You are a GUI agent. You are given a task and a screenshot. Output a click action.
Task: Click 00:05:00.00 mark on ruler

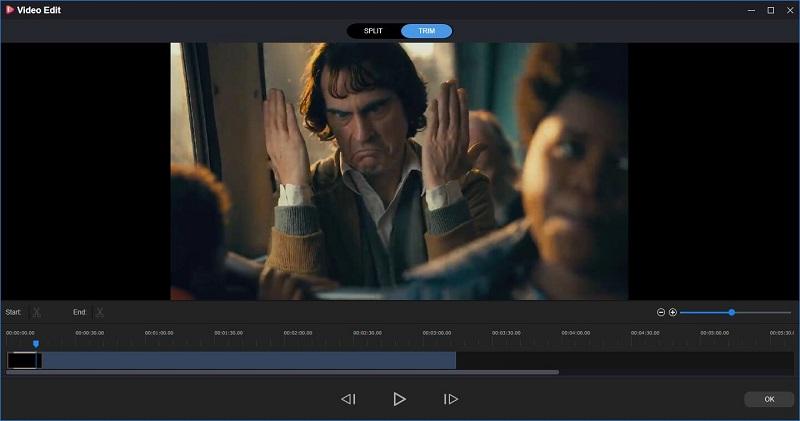pos(714,333)
